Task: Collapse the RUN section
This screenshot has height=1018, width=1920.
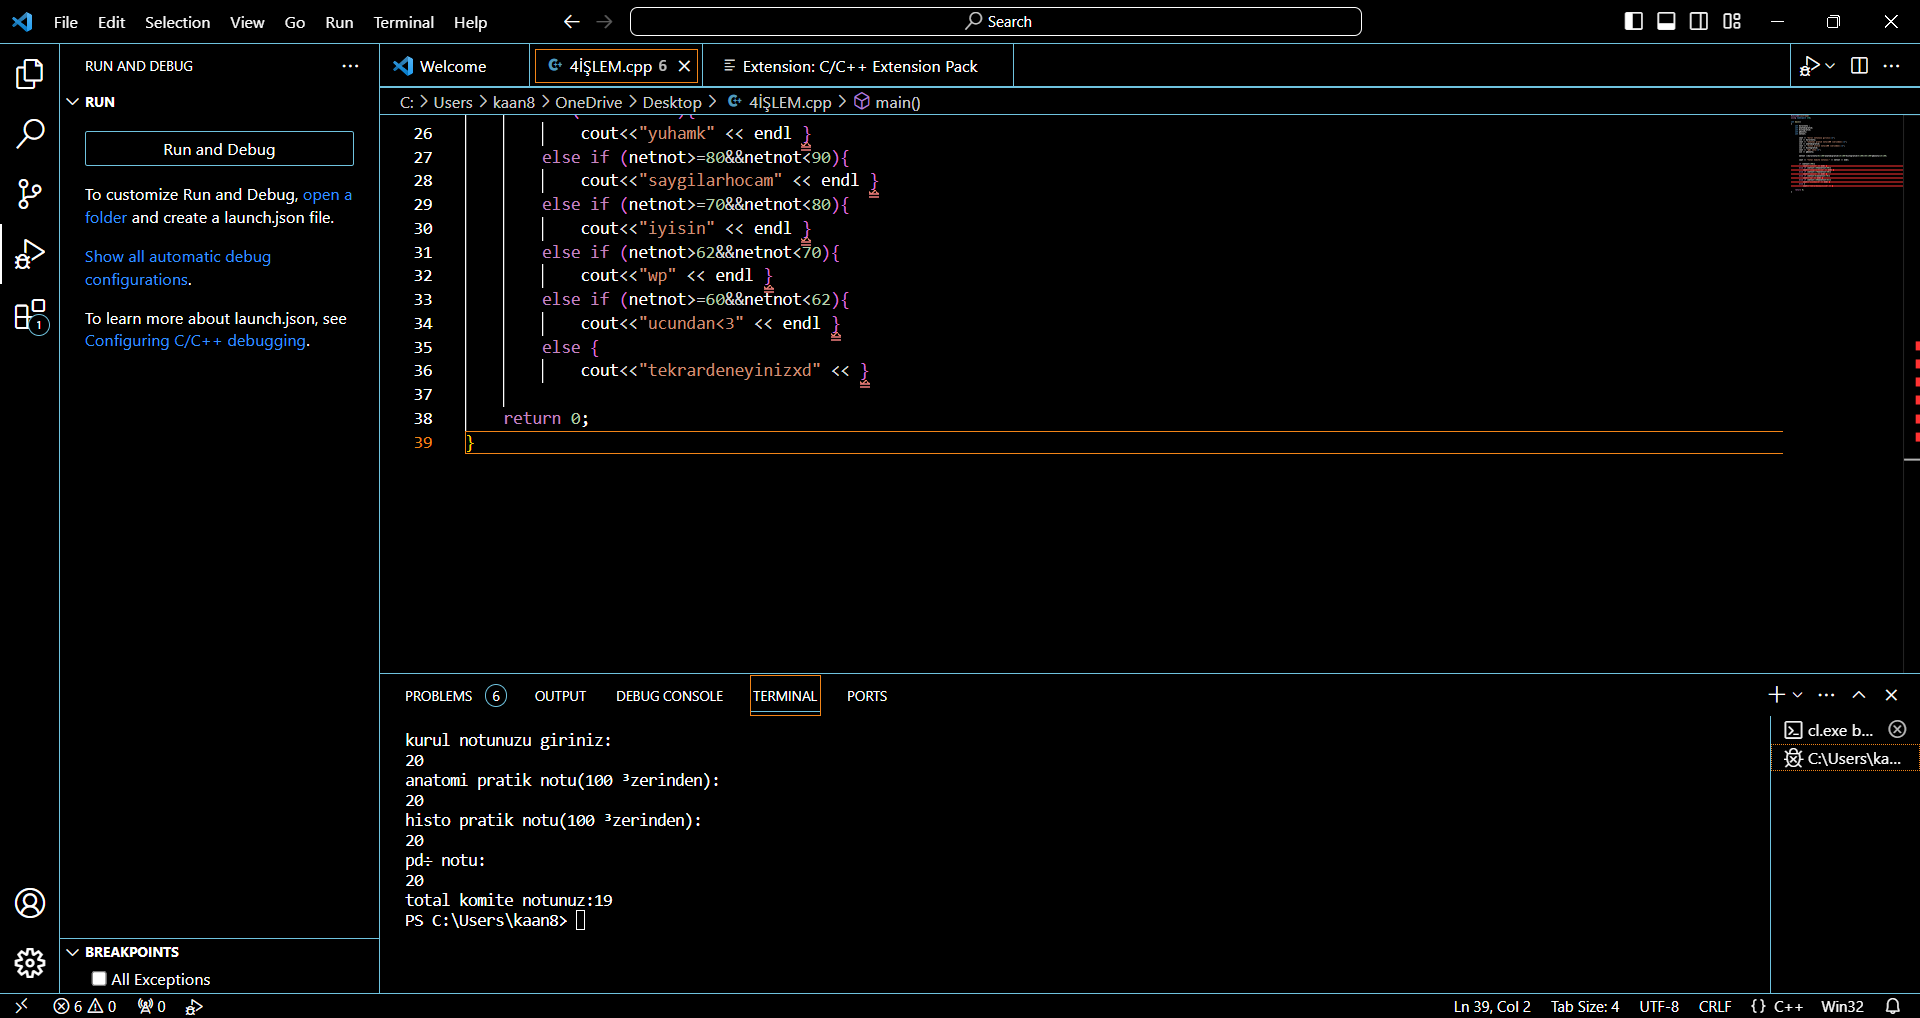Action: coord(73,102)
